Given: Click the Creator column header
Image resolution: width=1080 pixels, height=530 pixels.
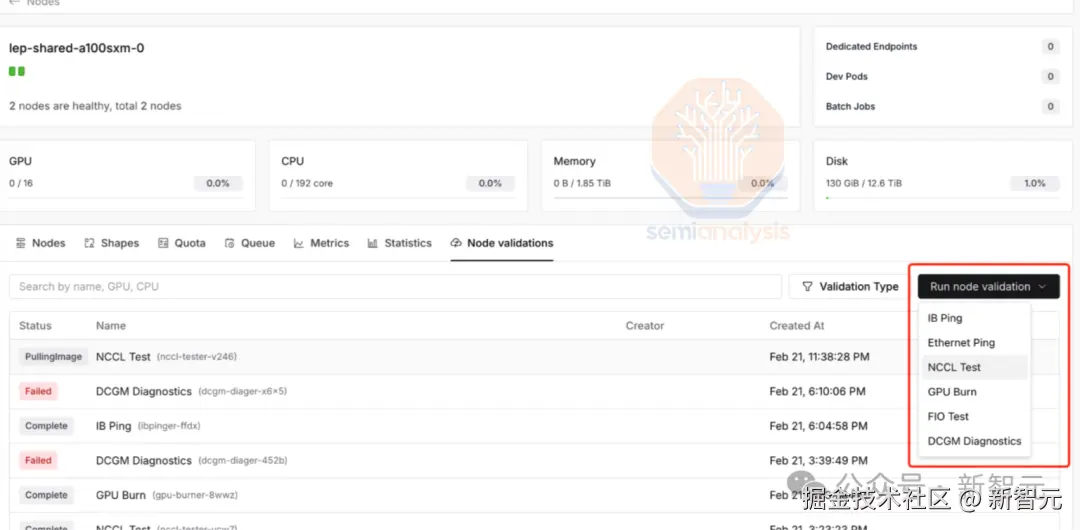Looking at the screenshot, I should coord(645,325).
